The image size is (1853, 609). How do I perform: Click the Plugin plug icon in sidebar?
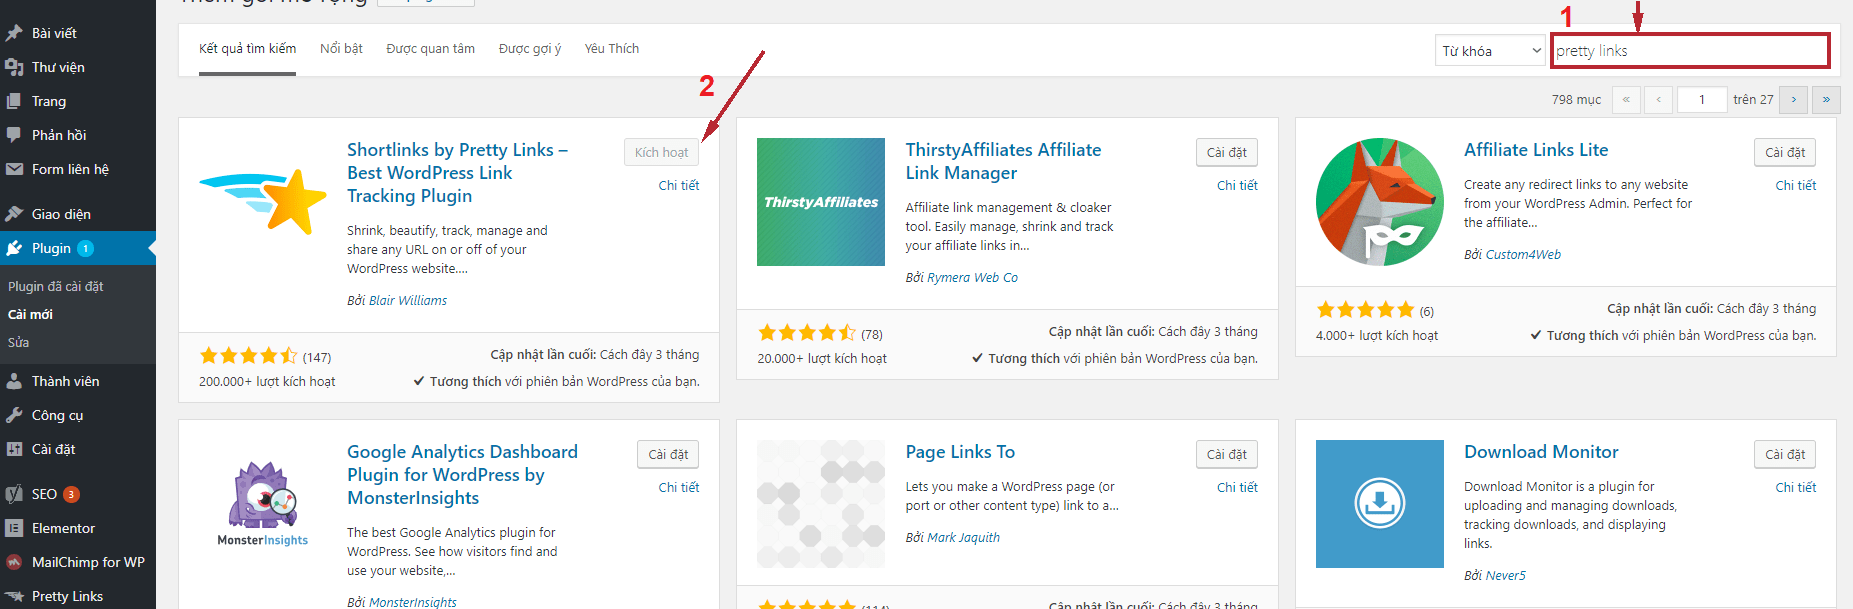coord(14,248)
